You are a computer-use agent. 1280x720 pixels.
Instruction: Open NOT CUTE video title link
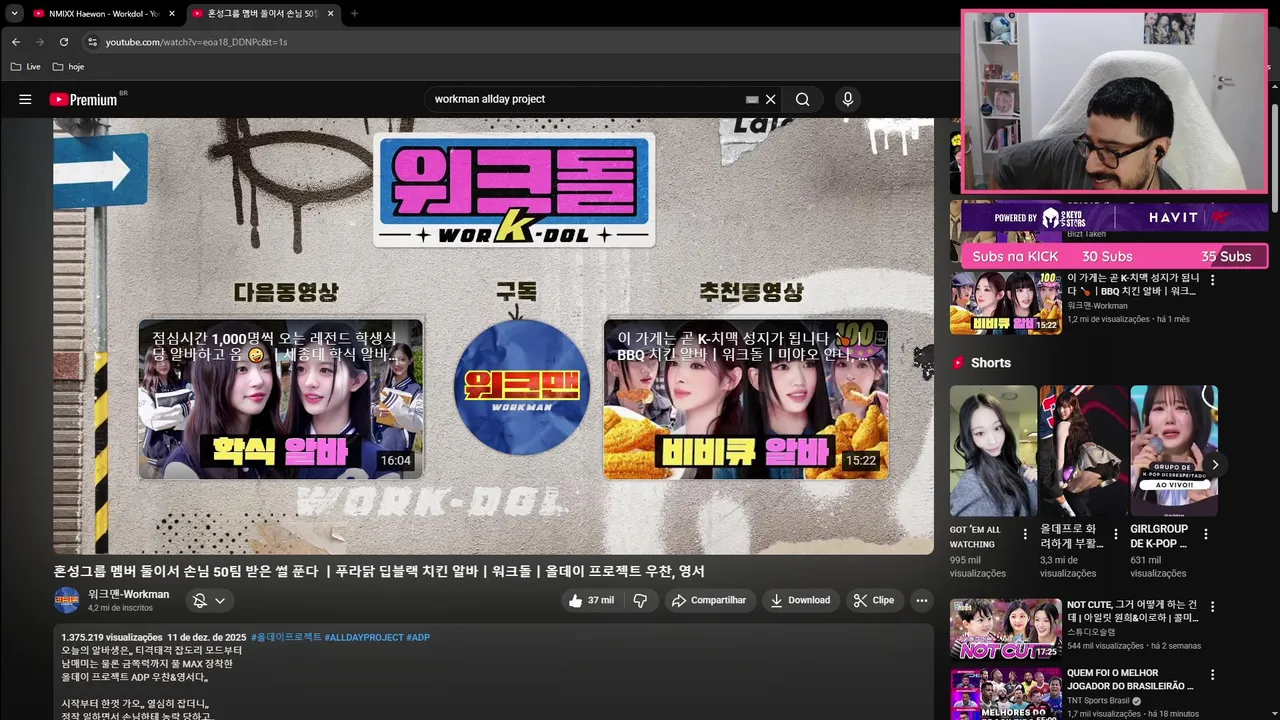coord(1132,611)
